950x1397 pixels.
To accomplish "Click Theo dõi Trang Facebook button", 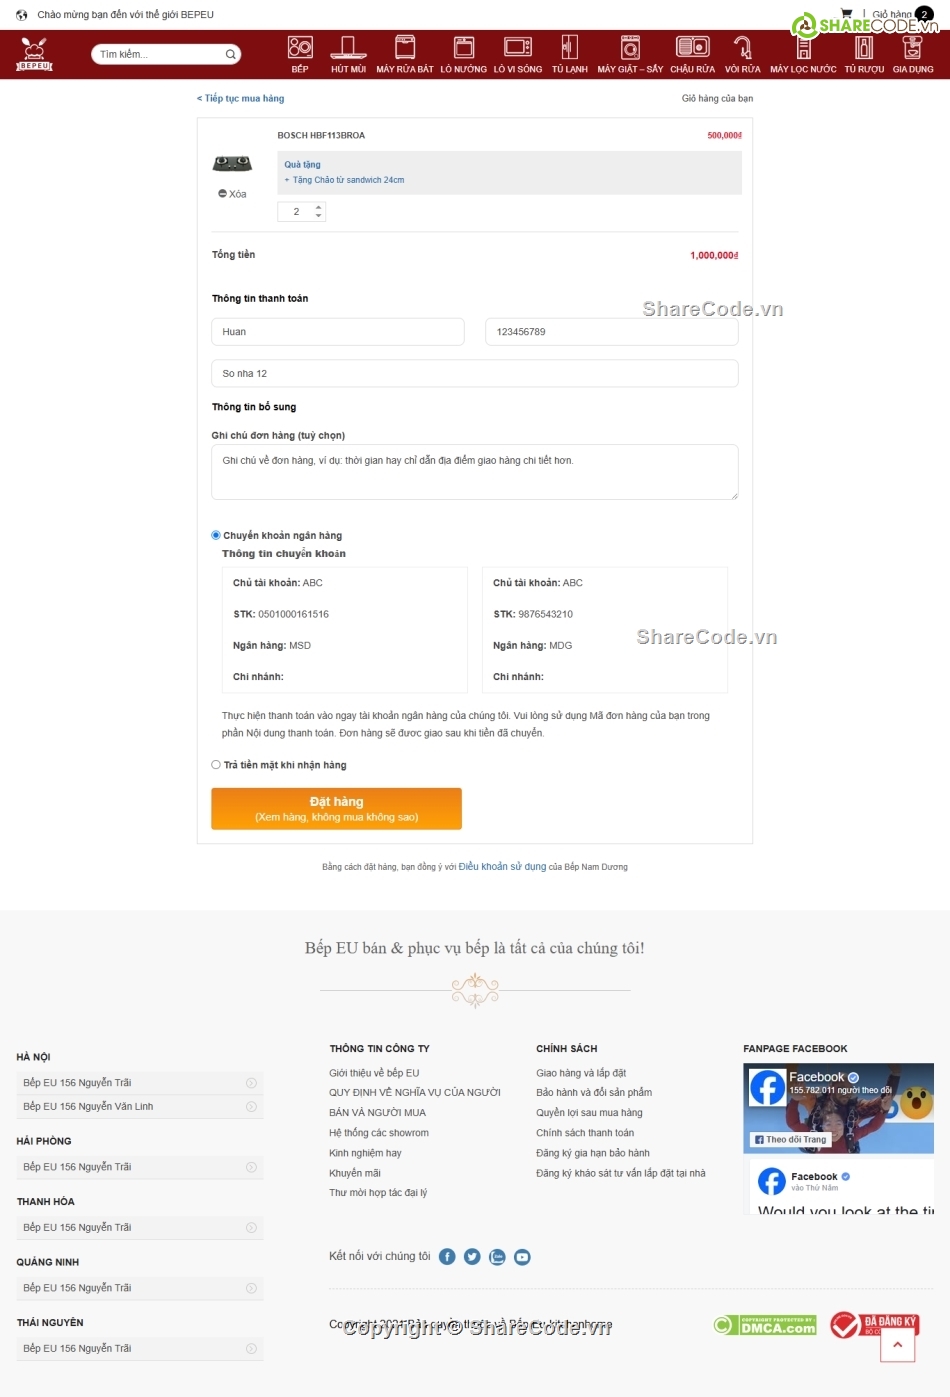I will click(791, 1139).
